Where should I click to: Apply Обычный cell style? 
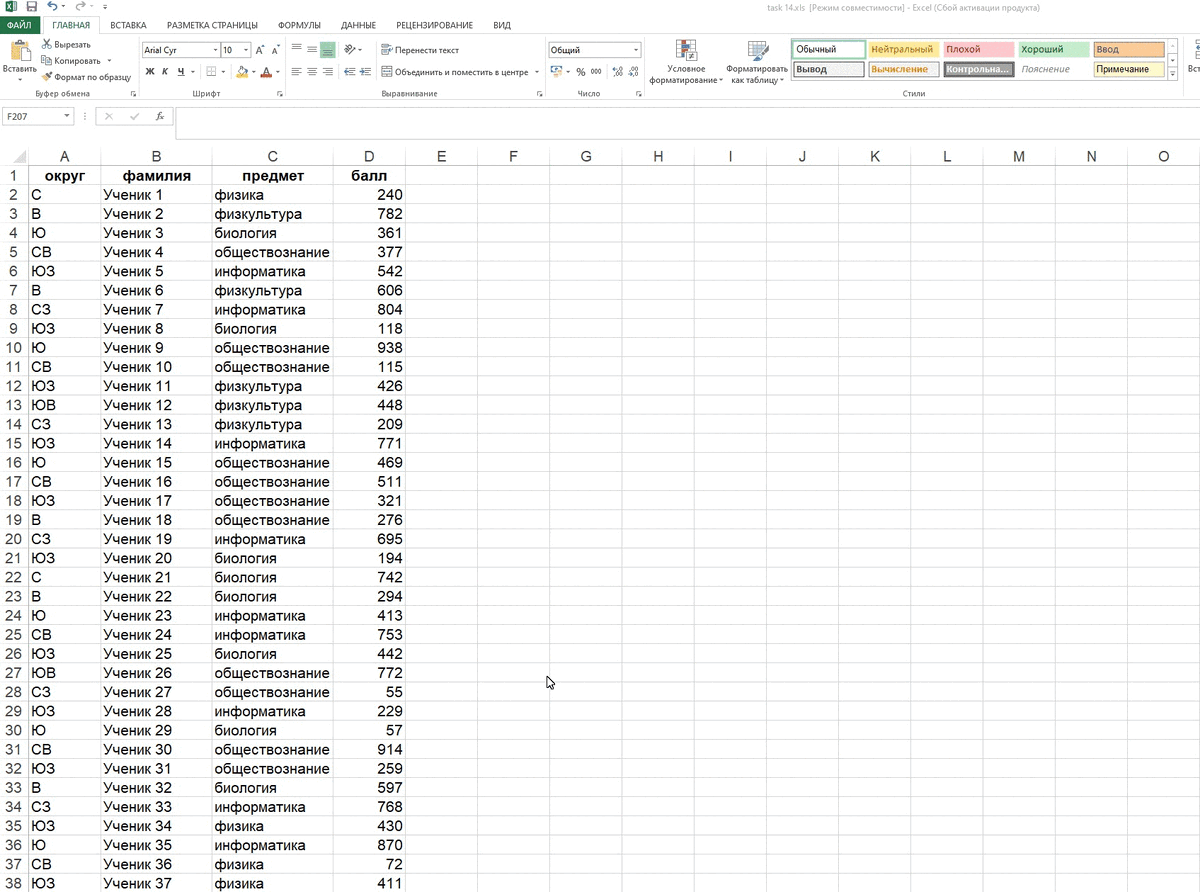point(829,49)
